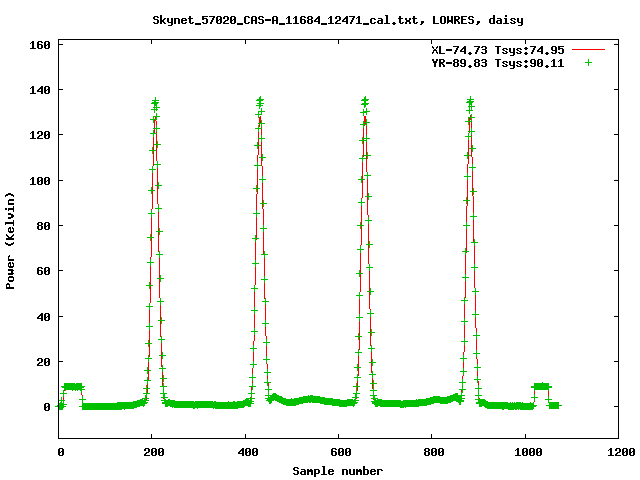The image size is (640, 480).
Task: Click the plot title Skynet_57020_CAS-A_11684_12471_cal.txt
Action: [338, 20]
